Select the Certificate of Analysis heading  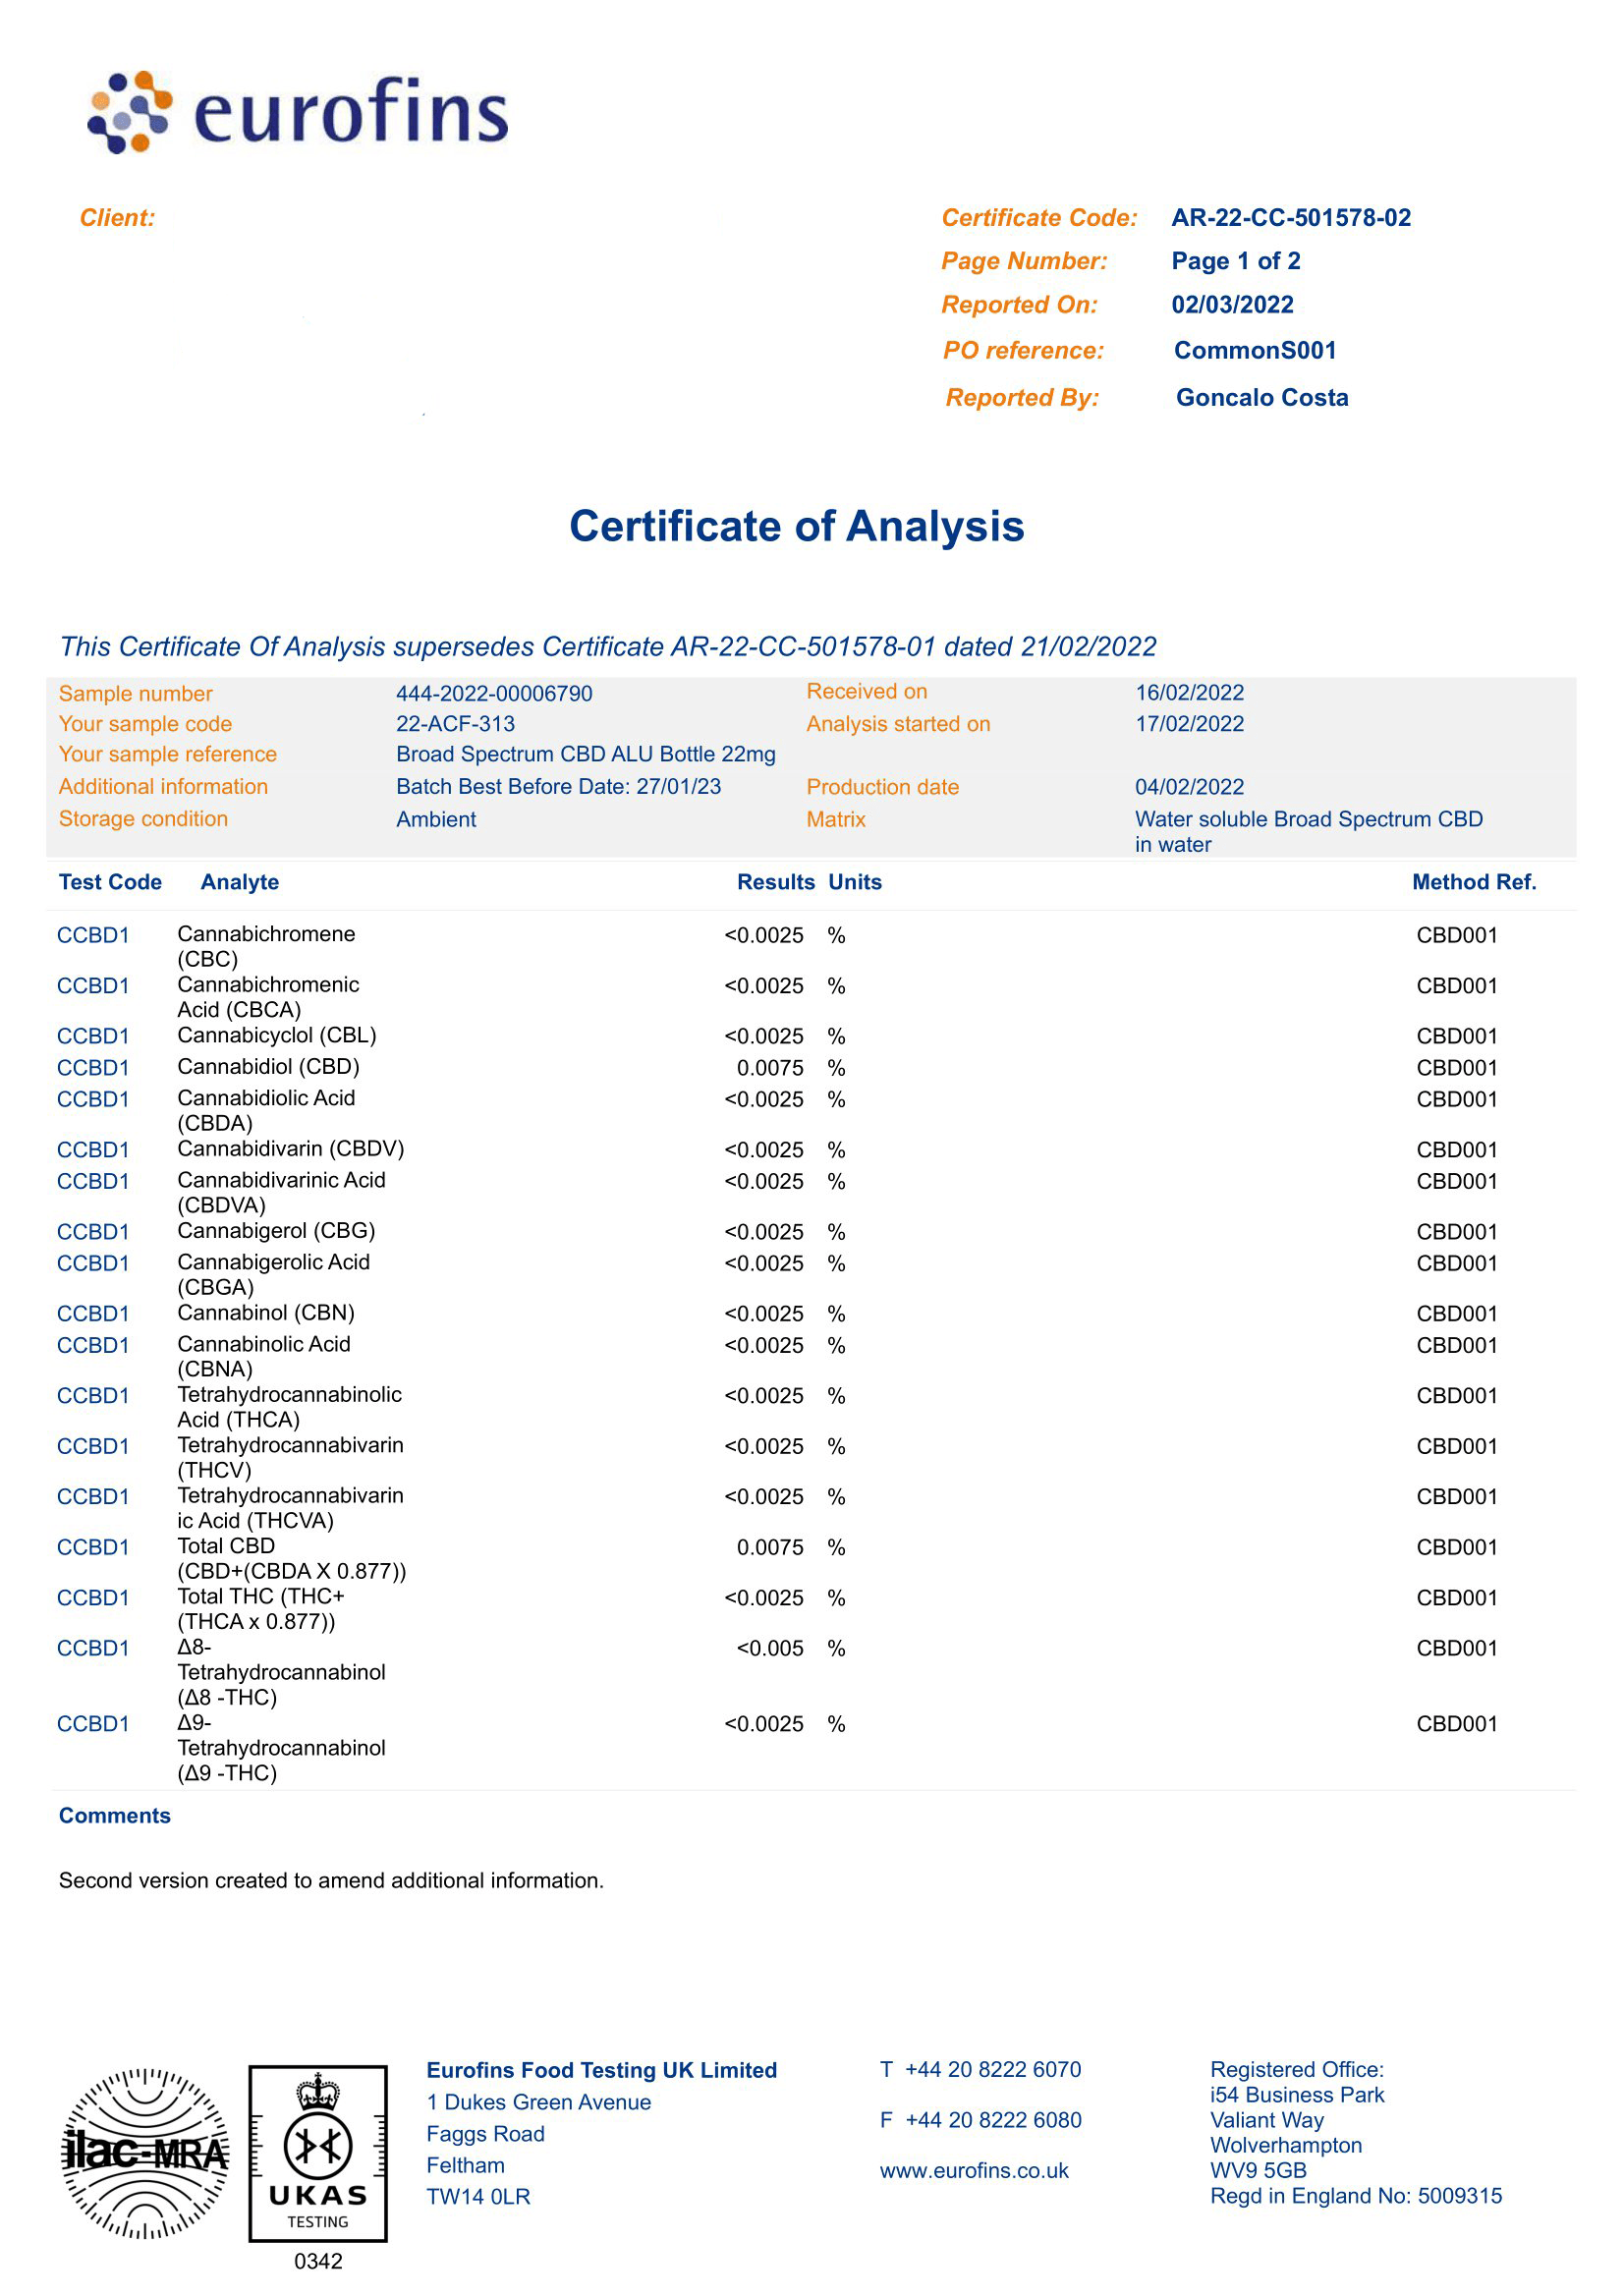(x=796, y=526)
